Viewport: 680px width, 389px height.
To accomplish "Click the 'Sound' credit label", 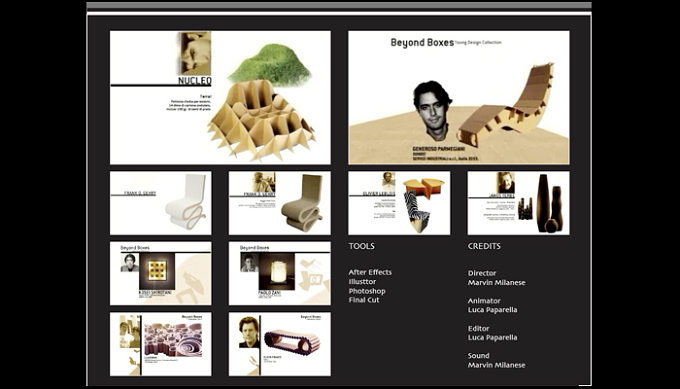I will [x=478, y=356].
